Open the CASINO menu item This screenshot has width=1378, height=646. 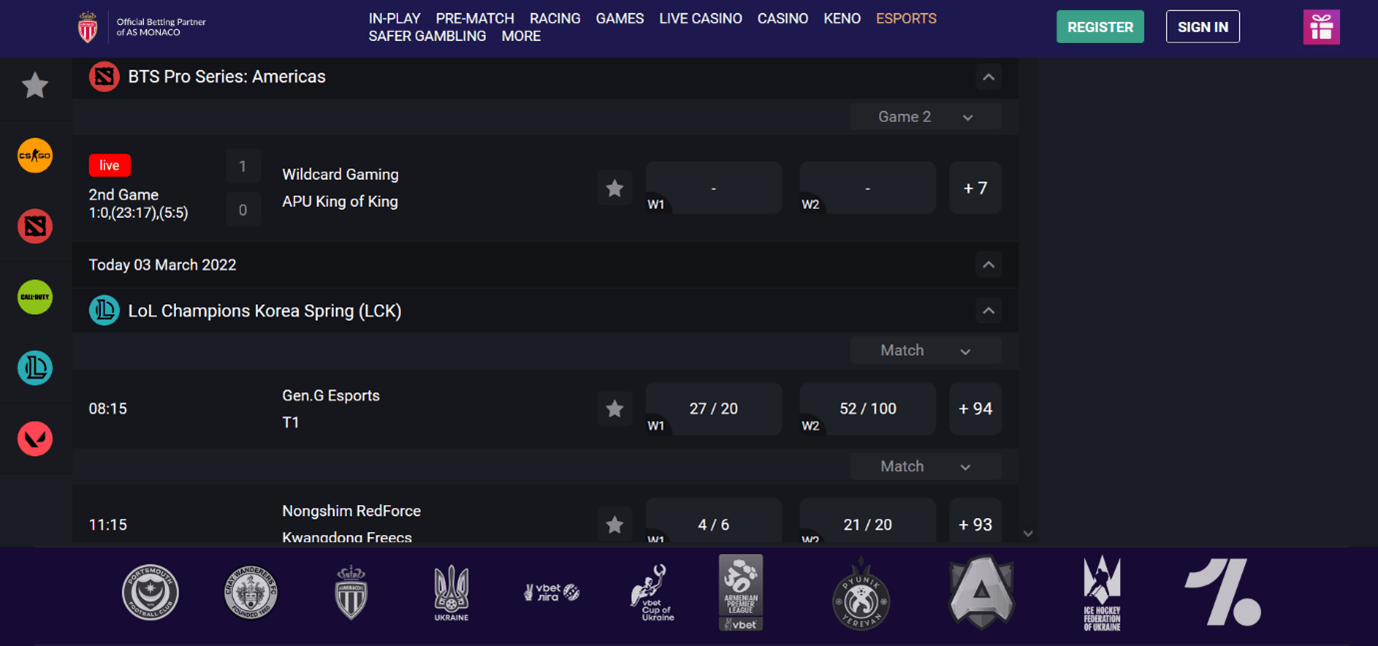[783, 19]
